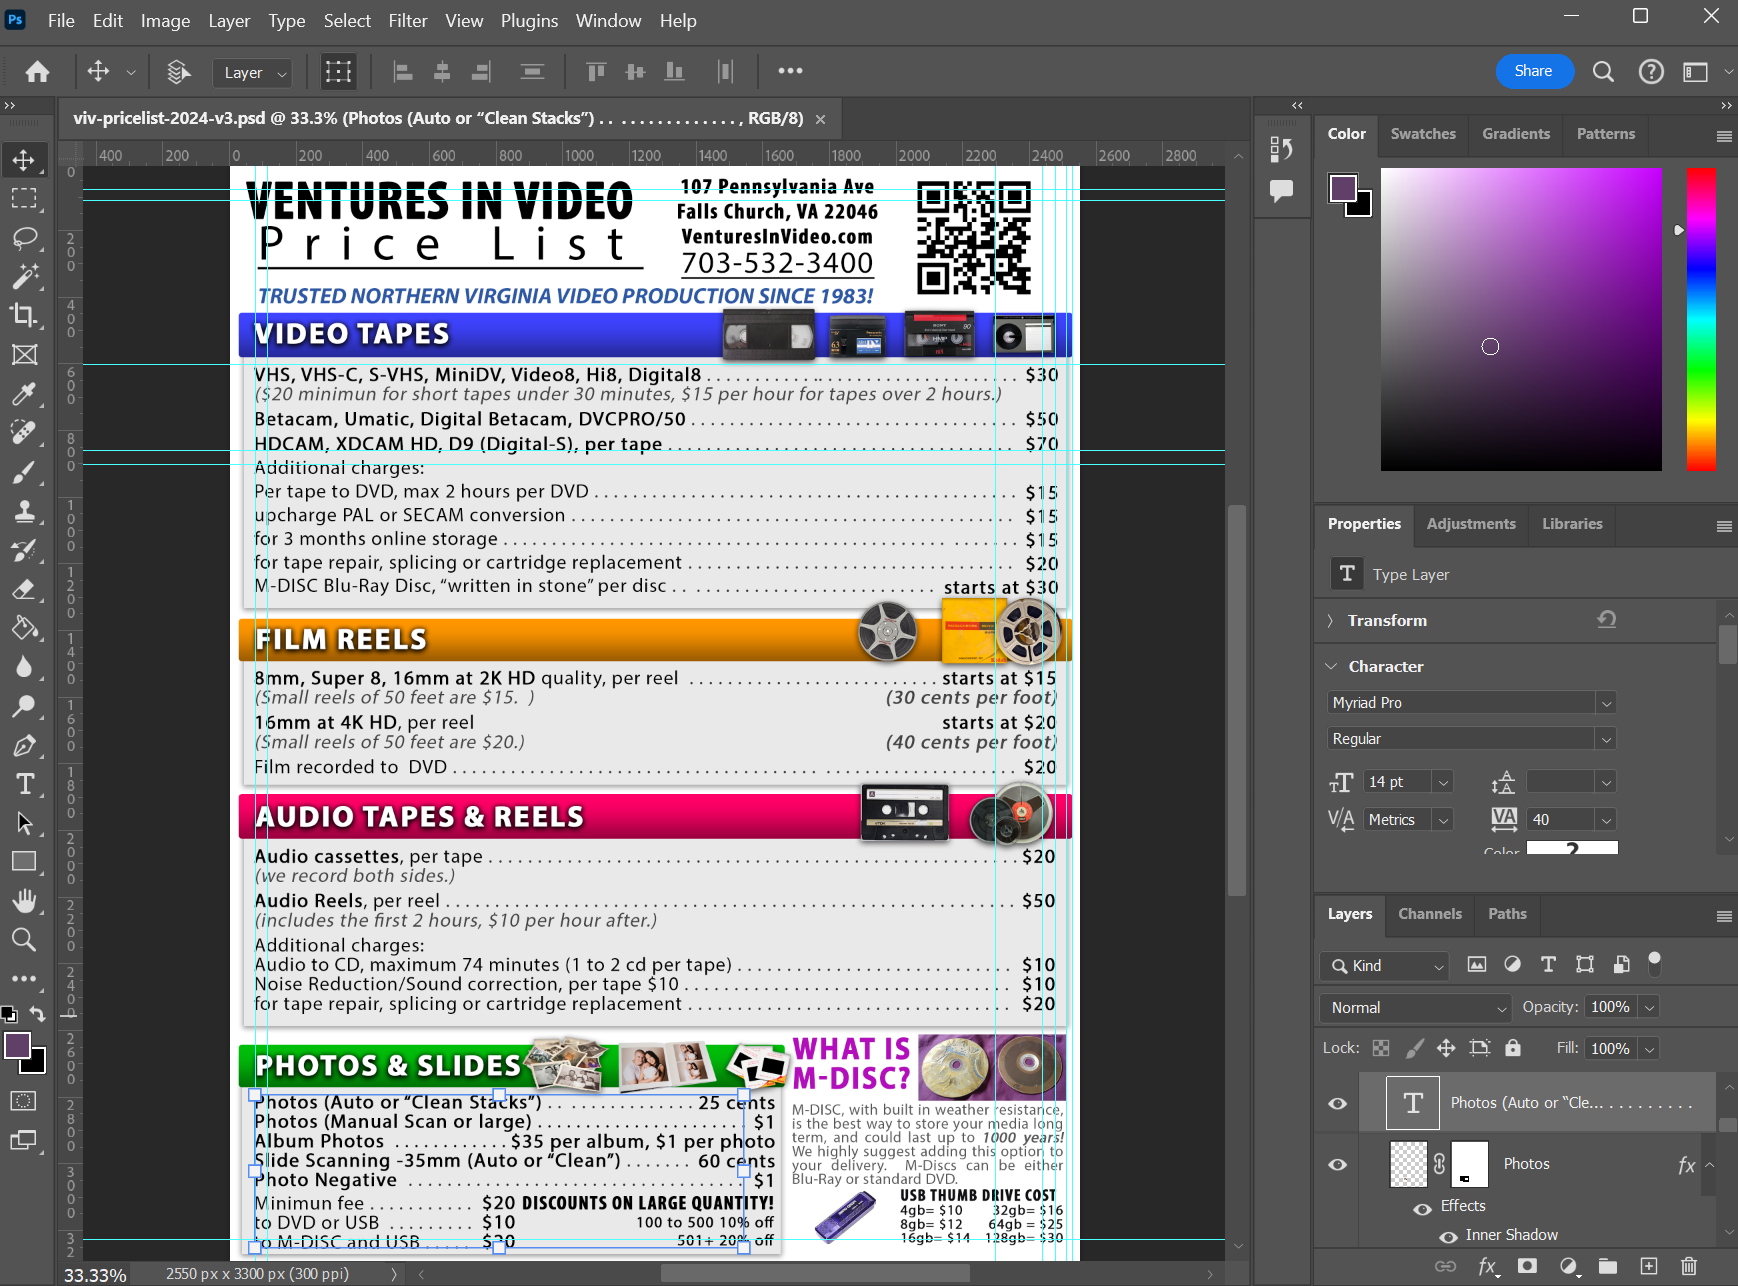
Task: Select the Zoom tool in the toolbox
Action: click(x=24, y=940)
